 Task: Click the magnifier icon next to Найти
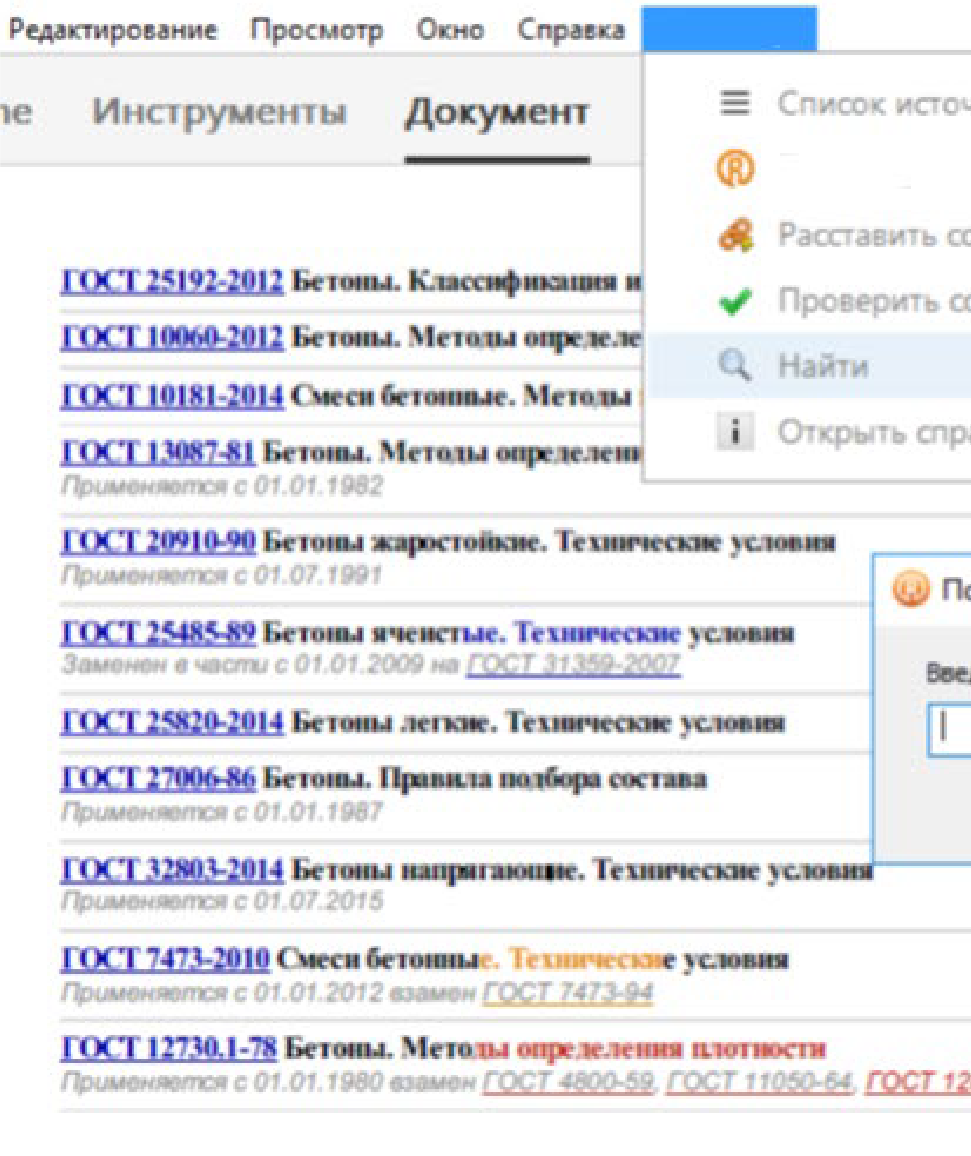[734, 365]
